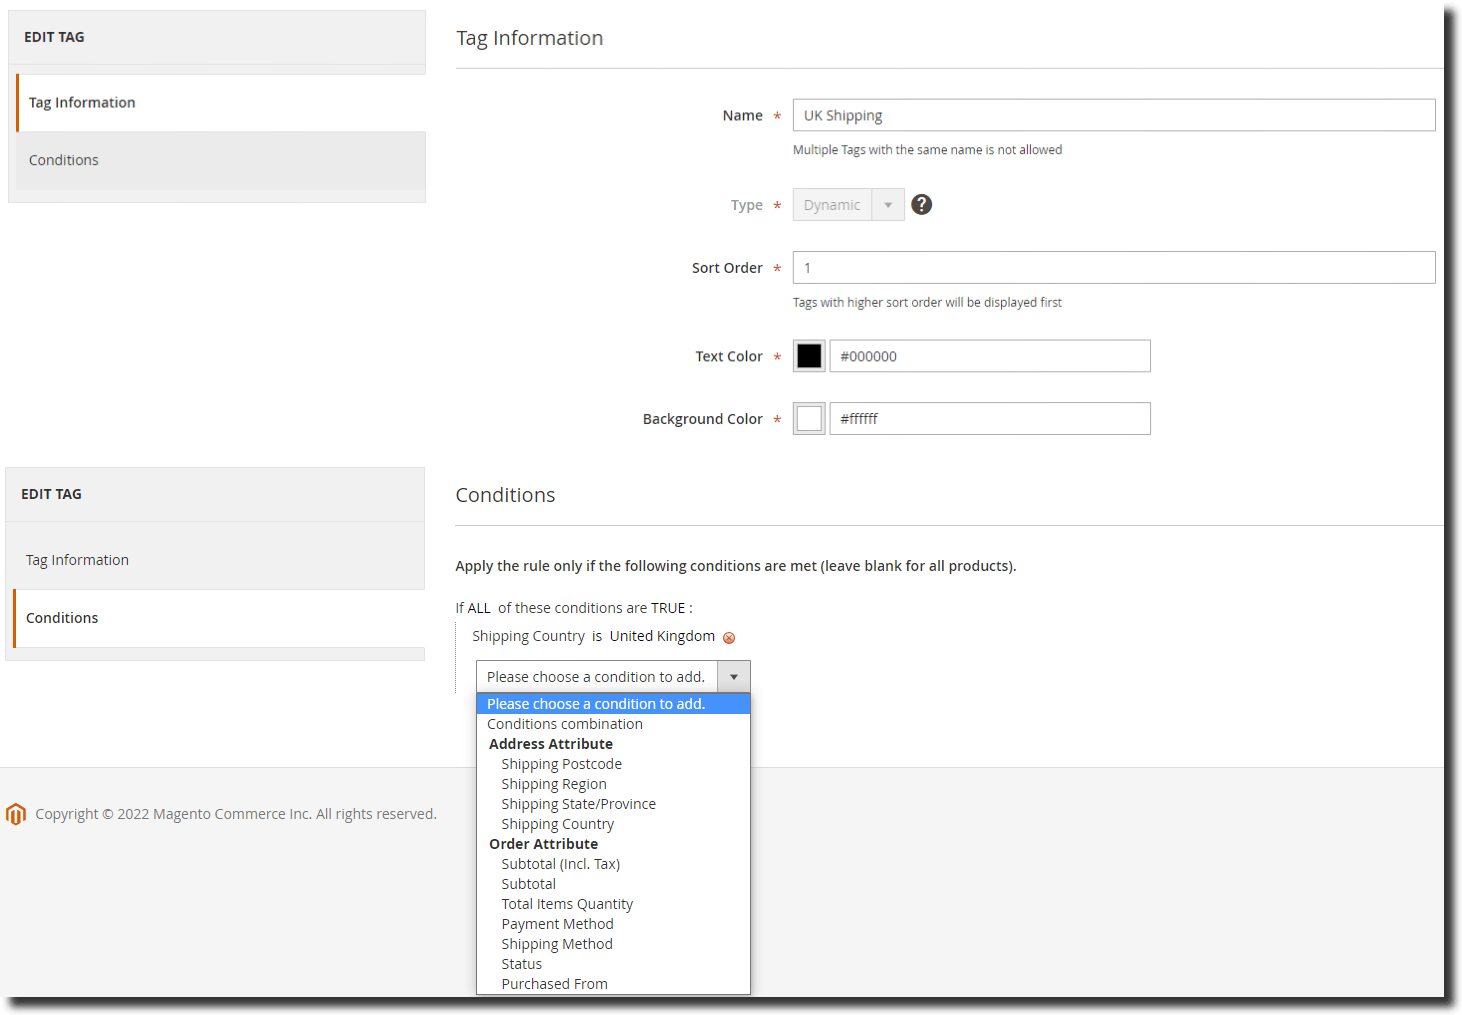
Task: Open the black Text Color swatch
Action: (809, 356)
